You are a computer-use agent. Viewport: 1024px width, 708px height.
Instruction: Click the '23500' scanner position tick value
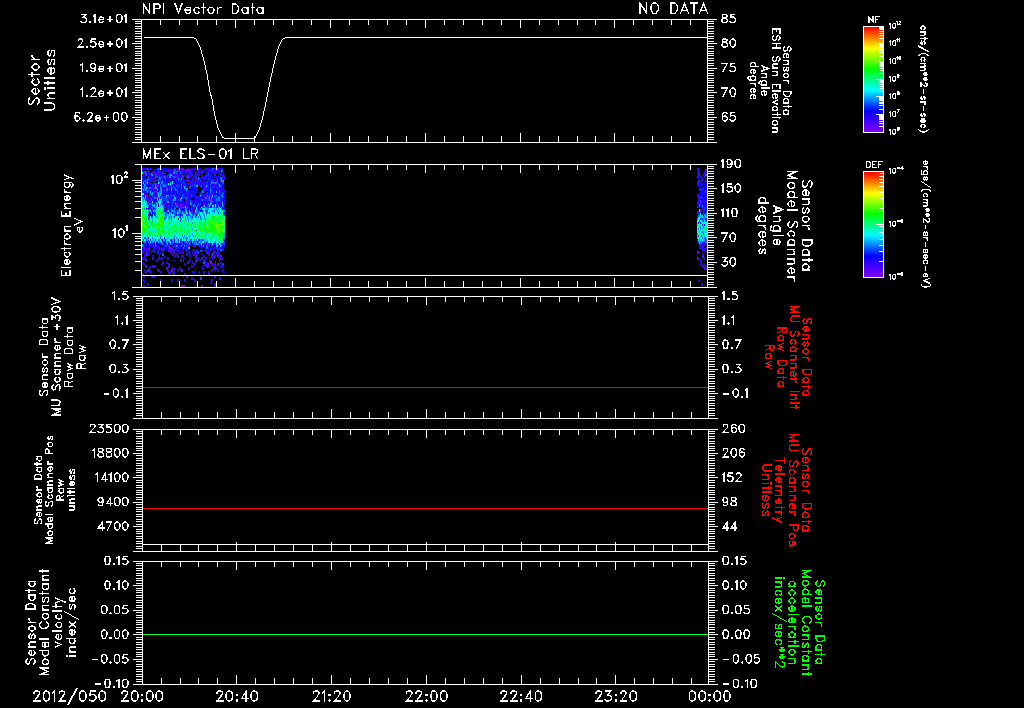(x=108, y=428)
